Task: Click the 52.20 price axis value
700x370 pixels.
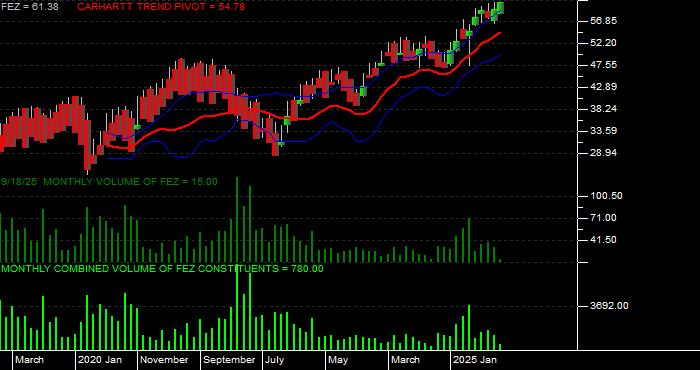Action: pyautogui.click(x=603, y=43)
